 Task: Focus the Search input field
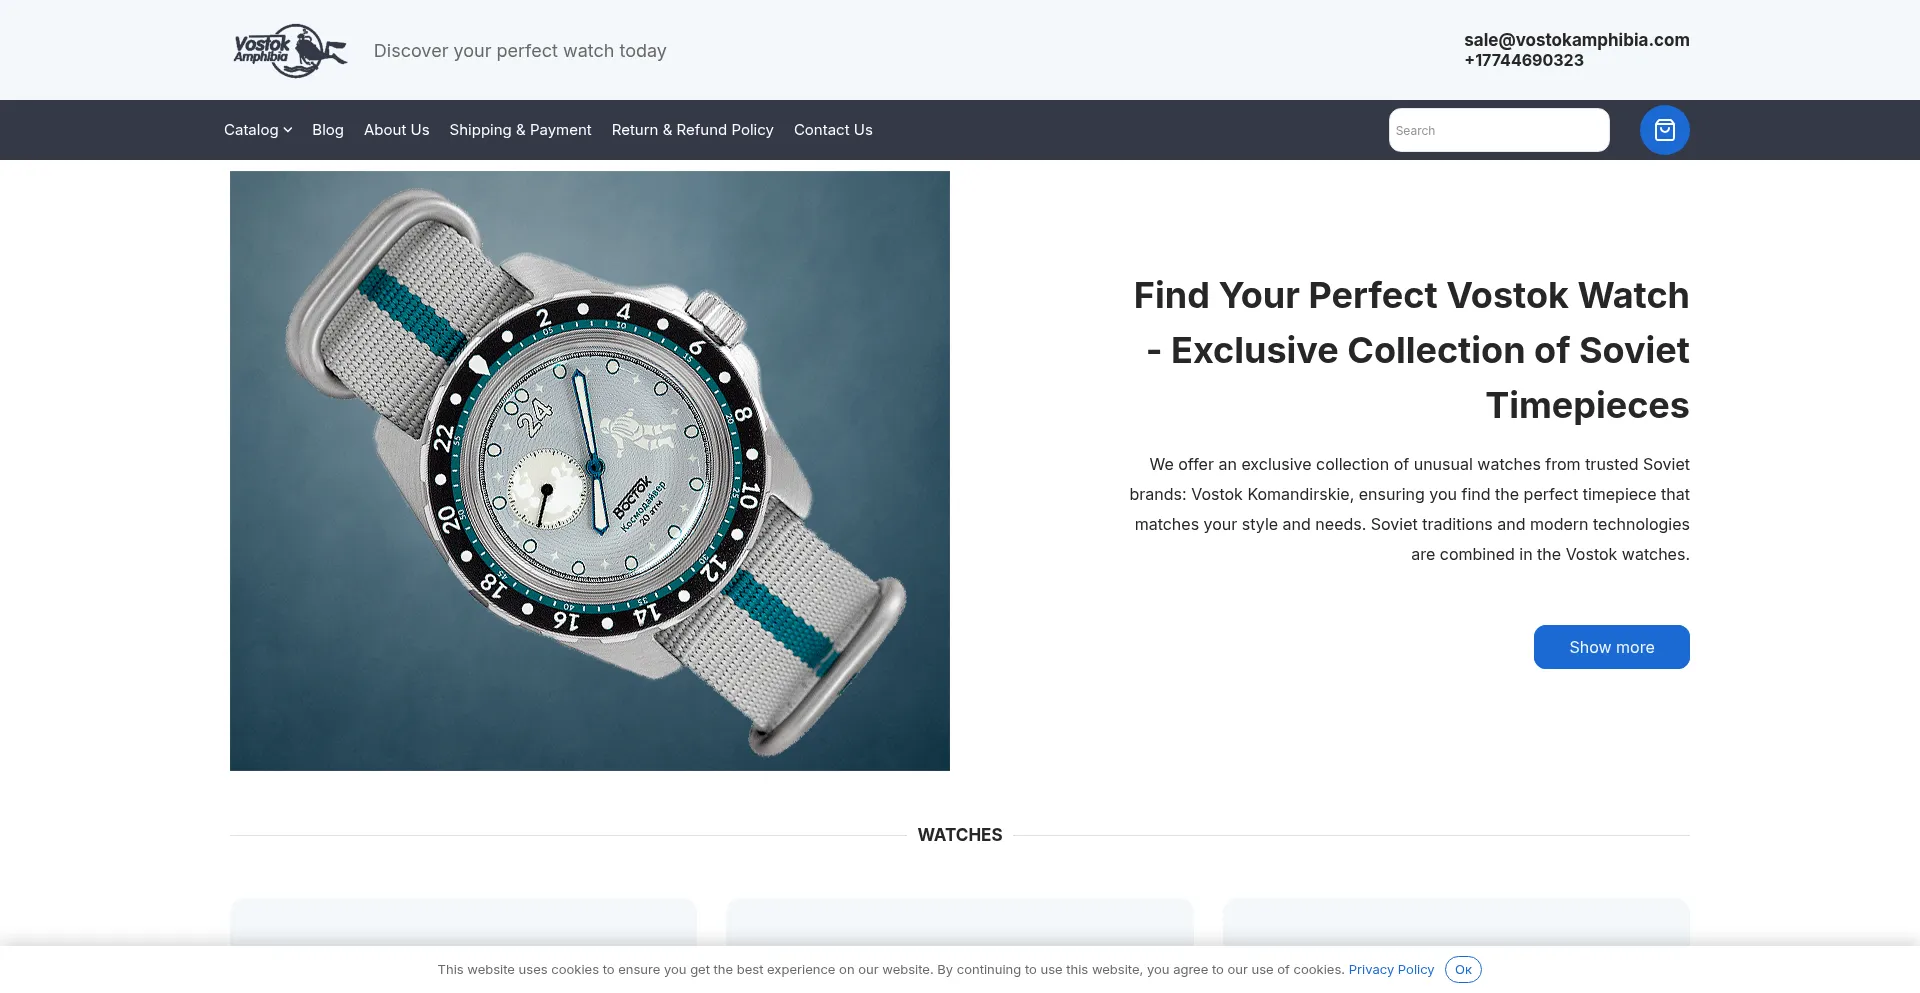1499,130
